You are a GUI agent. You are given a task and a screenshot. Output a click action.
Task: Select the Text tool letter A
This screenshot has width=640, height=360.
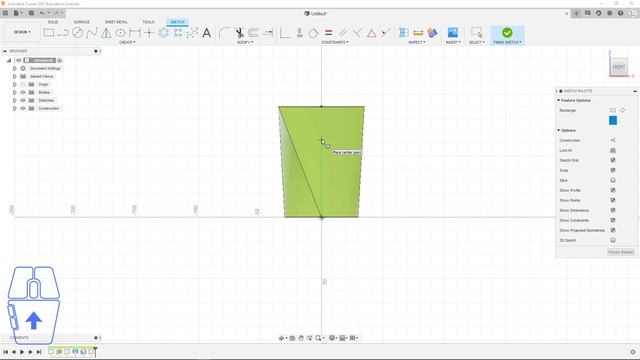click(207, 33)
